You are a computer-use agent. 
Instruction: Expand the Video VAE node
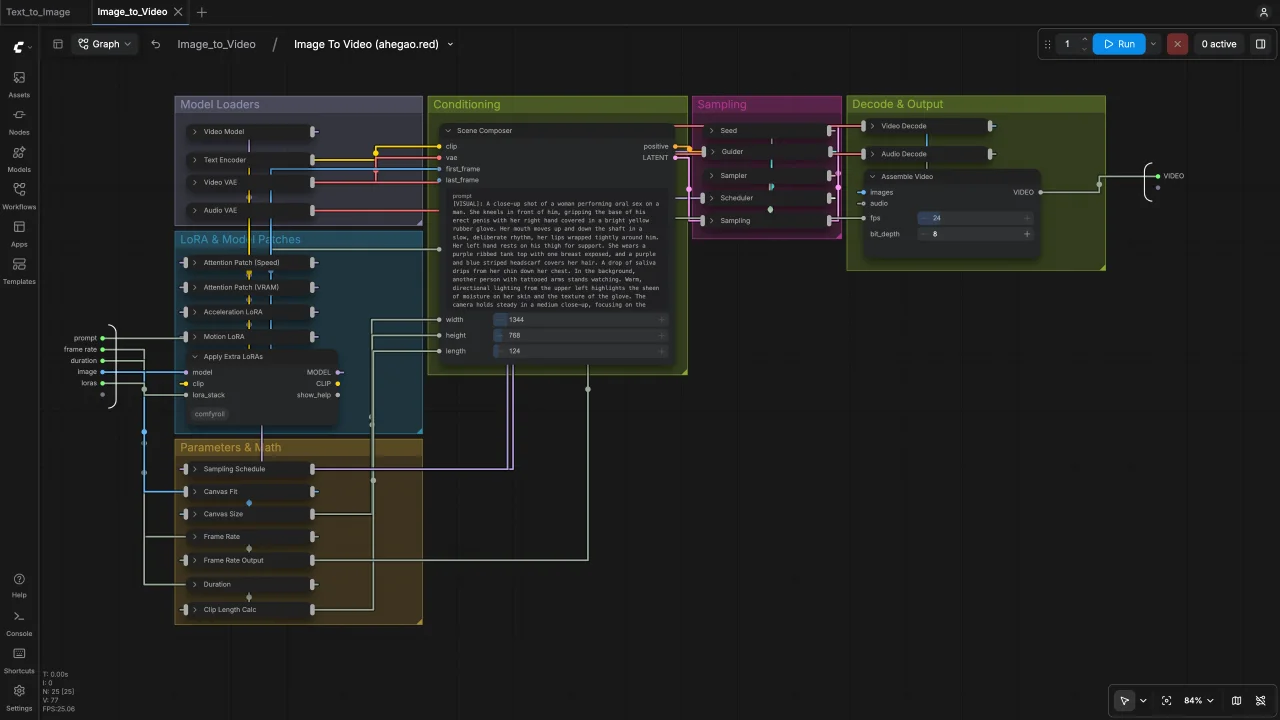(195, 183)
